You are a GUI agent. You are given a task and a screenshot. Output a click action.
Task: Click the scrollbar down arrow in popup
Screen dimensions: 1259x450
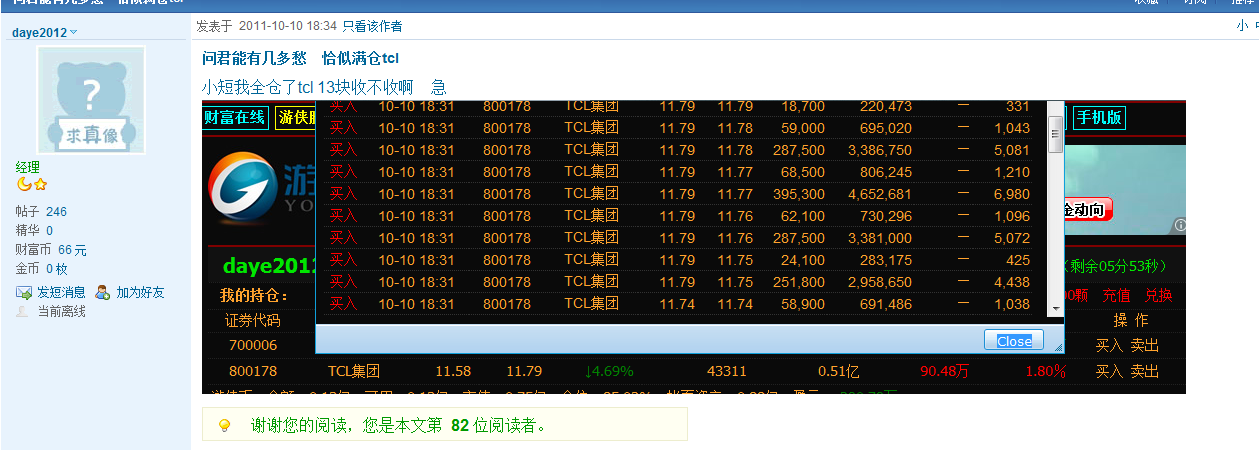coord(1054,309)
